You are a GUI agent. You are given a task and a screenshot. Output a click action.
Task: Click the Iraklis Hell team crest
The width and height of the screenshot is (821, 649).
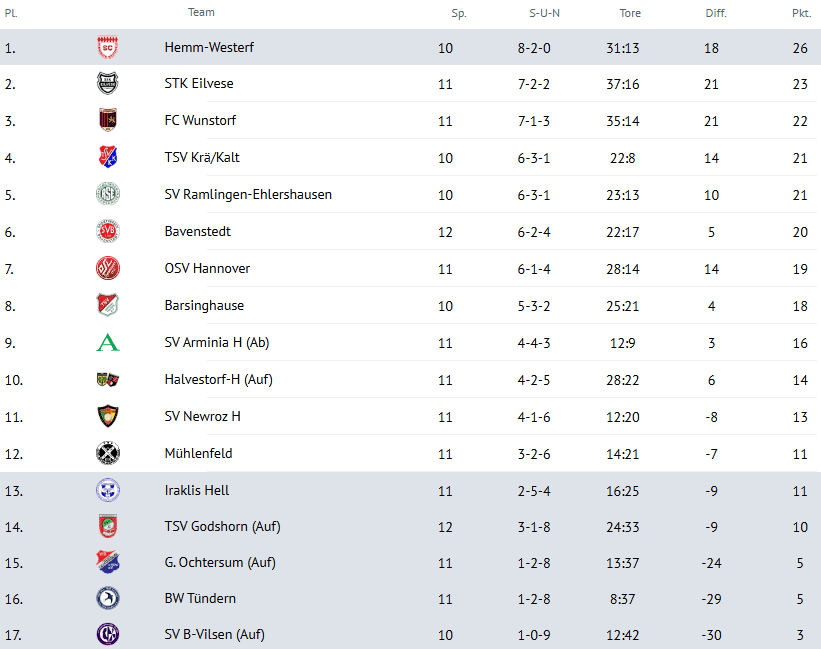point(107,491)
